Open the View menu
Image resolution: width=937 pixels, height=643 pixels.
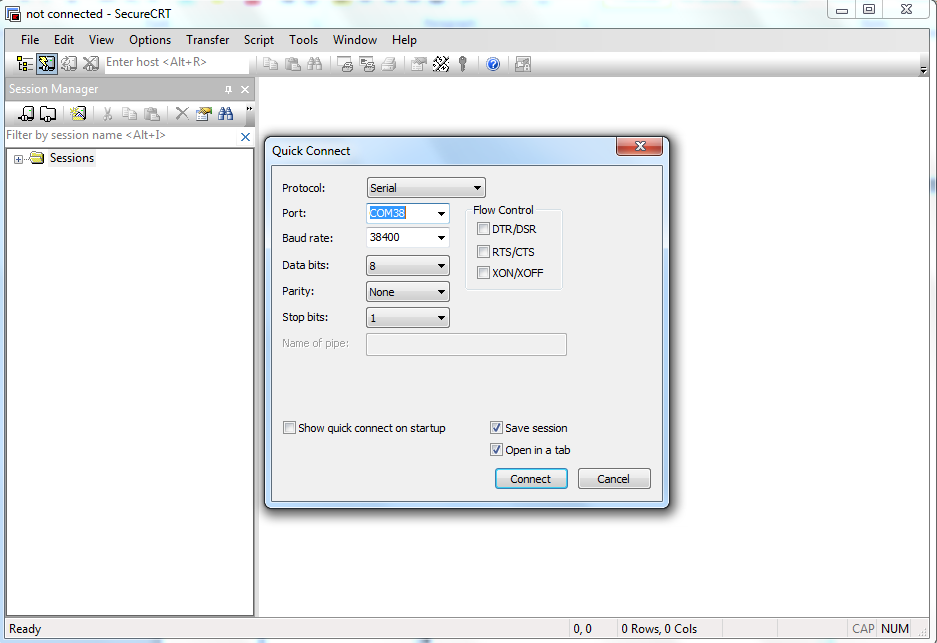tap(102, 40)
